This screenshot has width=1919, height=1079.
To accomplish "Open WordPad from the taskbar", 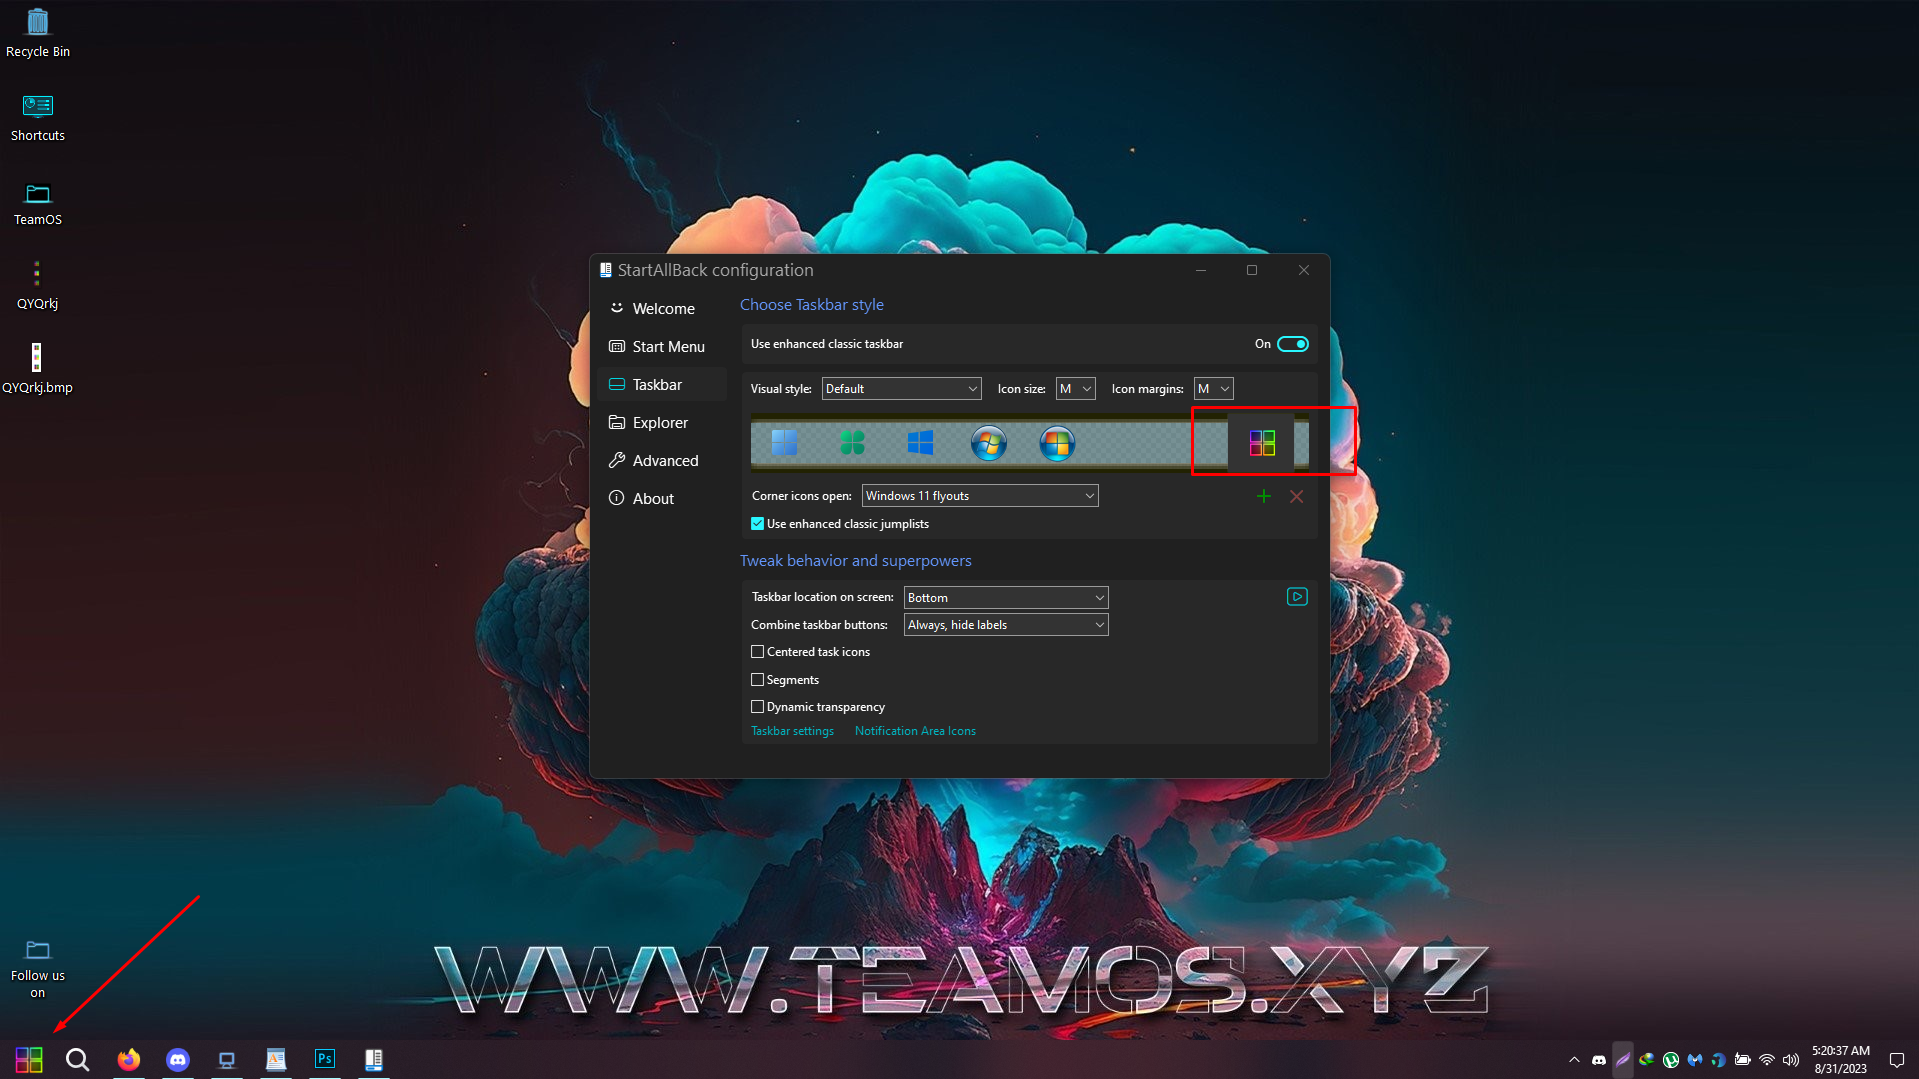I will pyautogui.click(x=276, y=1059).
